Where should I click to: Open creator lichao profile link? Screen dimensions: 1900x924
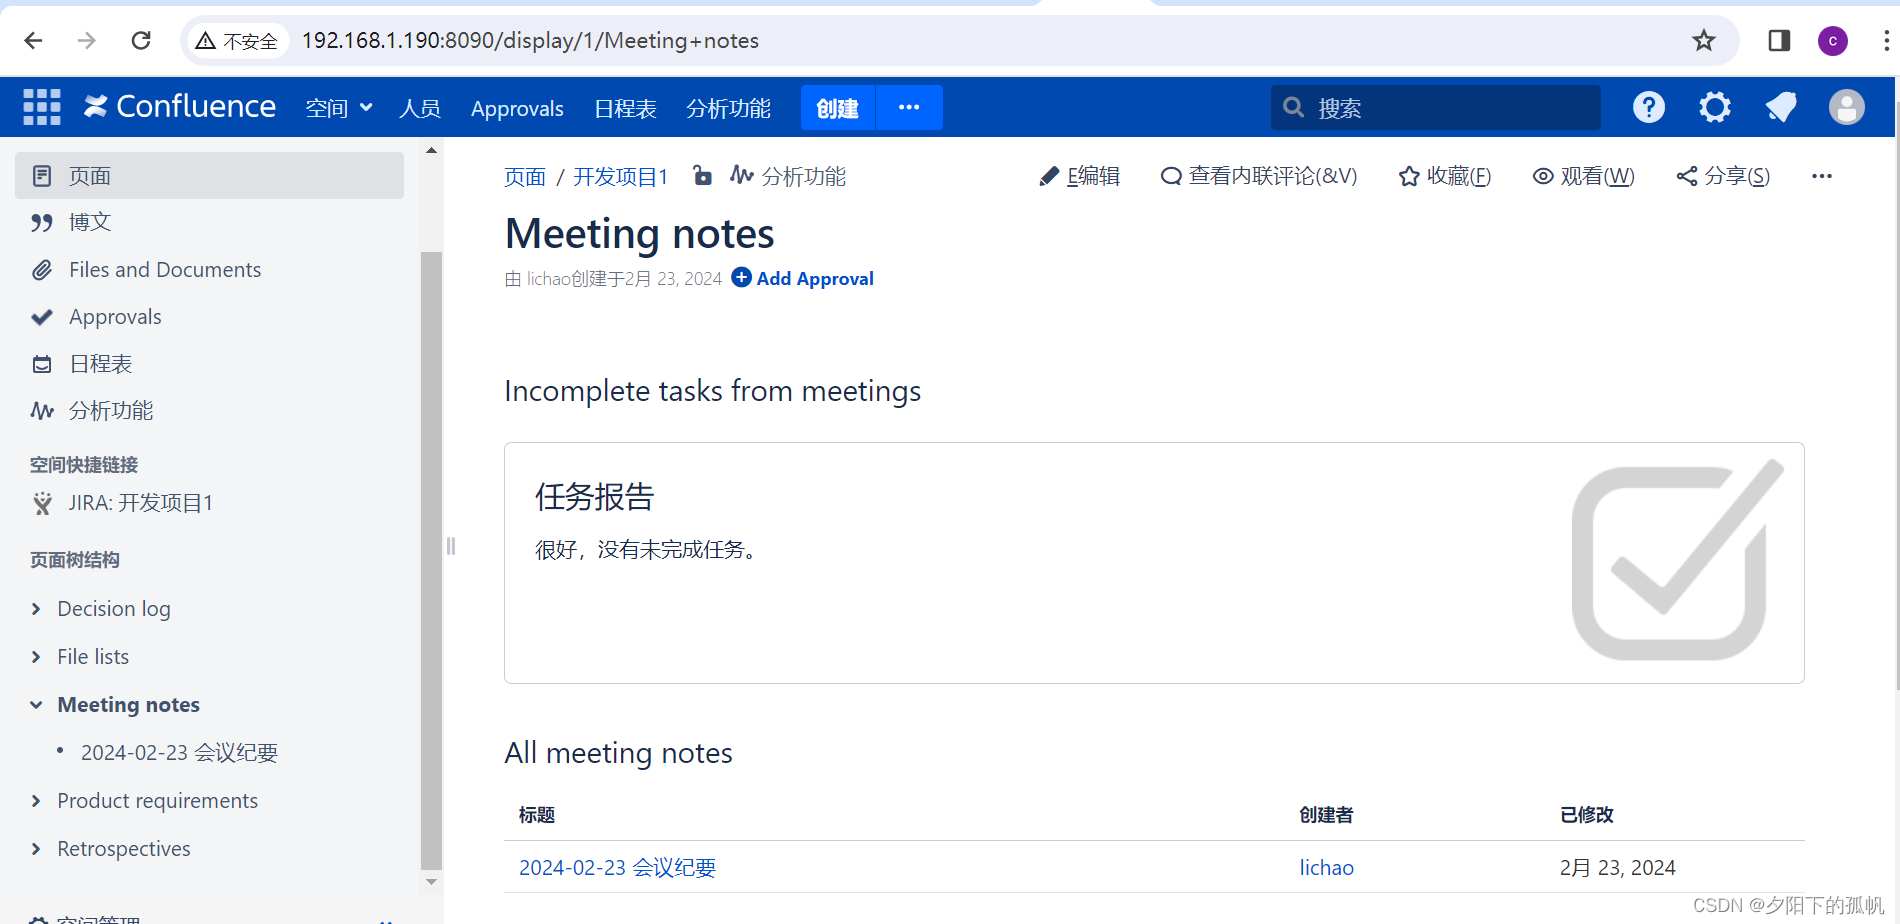pyautogui.click(x=1326, y=867)
